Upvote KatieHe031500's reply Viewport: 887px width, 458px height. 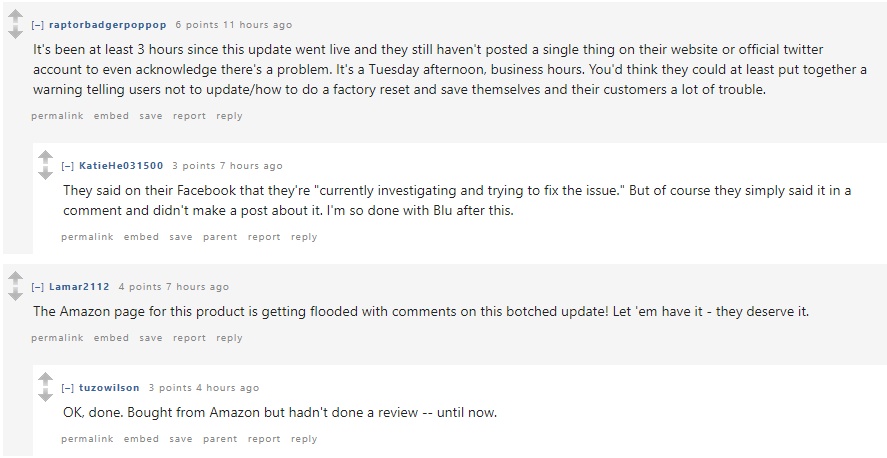click(45, 157)
